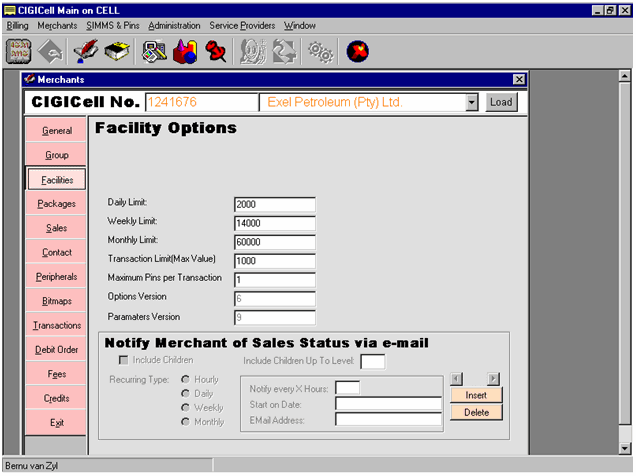Viewport: 636px width, 476px height.
Task: Open the Billing menu
Action: click(17, 26)
